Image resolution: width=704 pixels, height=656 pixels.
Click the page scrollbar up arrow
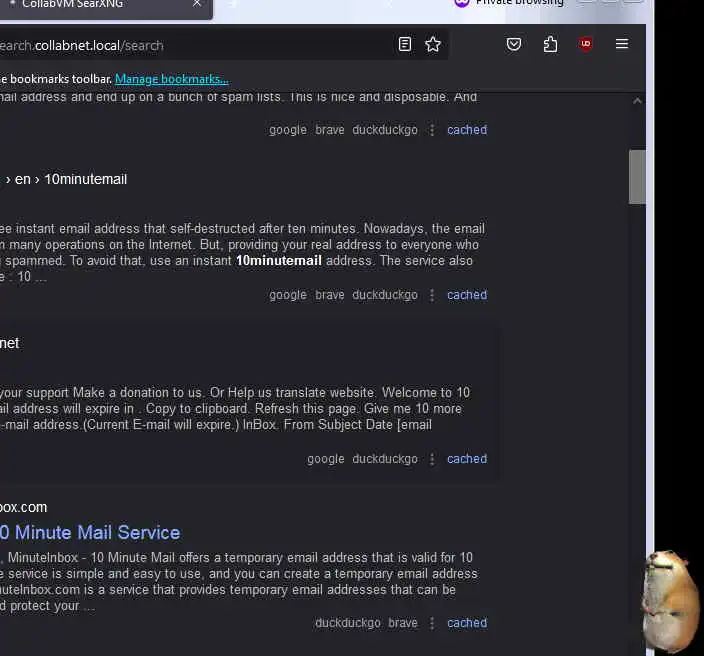(637, 101)
